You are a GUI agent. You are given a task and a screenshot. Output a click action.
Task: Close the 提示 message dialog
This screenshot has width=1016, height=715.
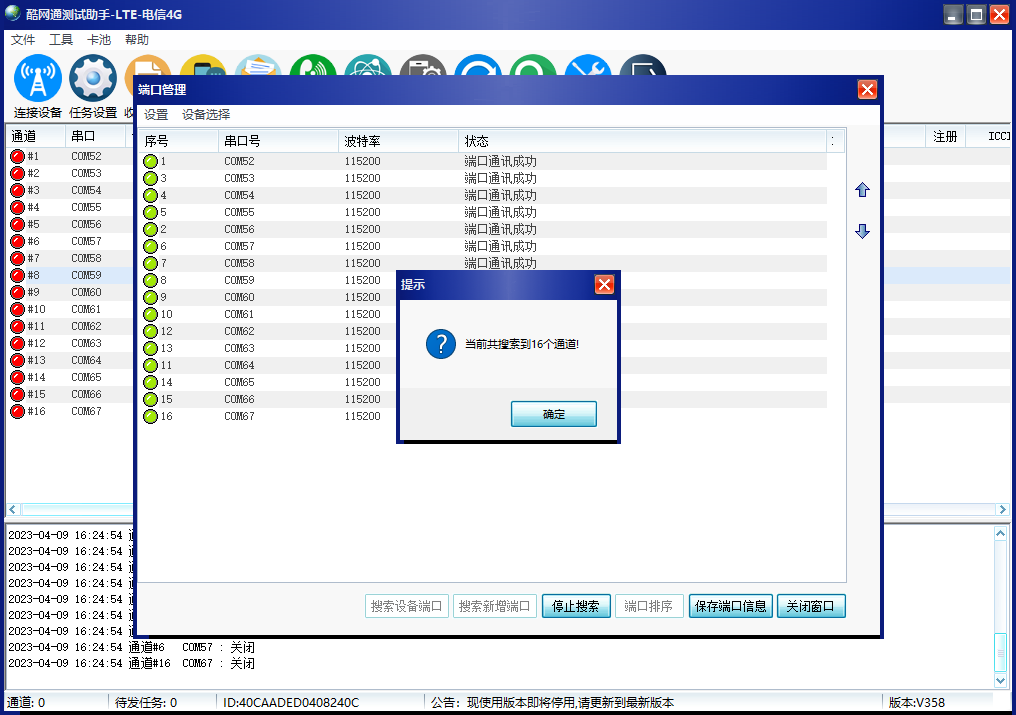[x=604, y=285]
